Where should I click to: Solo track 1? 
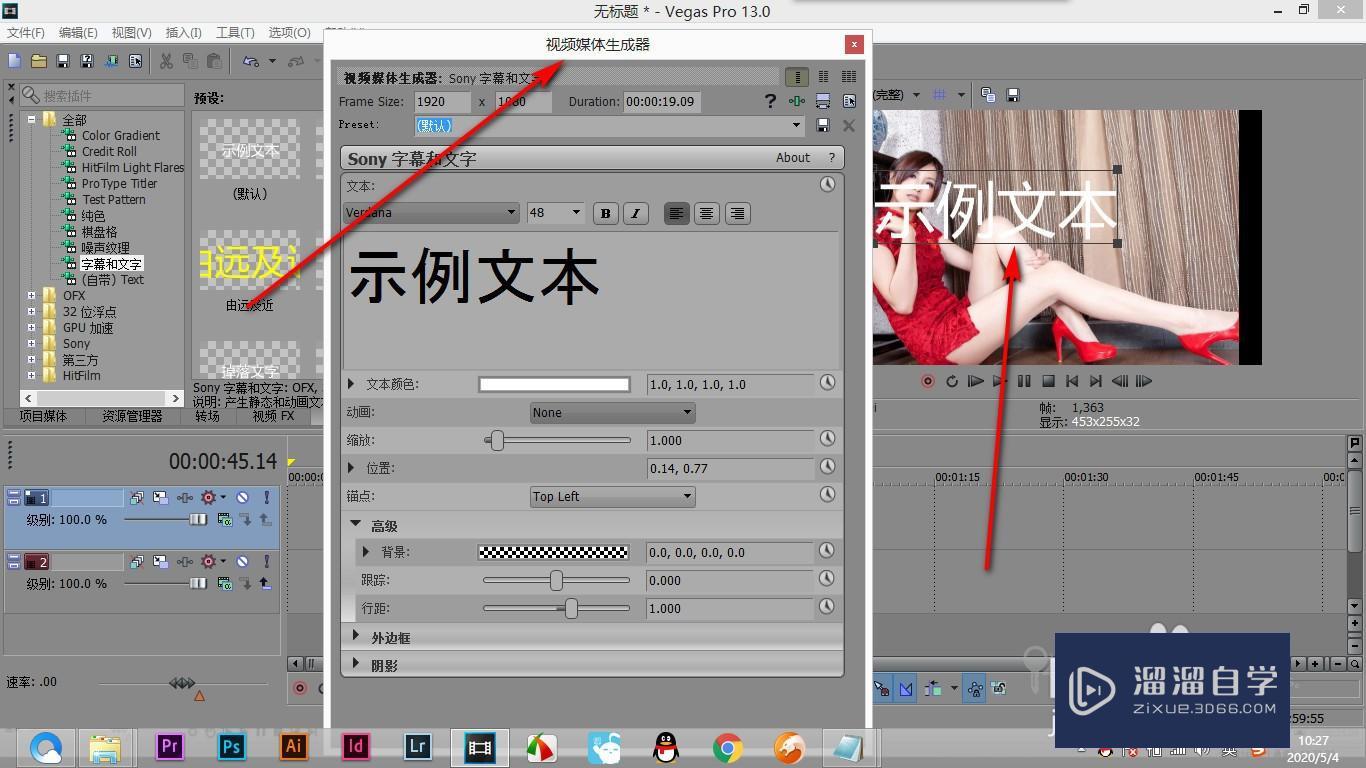tap(267, 497)
